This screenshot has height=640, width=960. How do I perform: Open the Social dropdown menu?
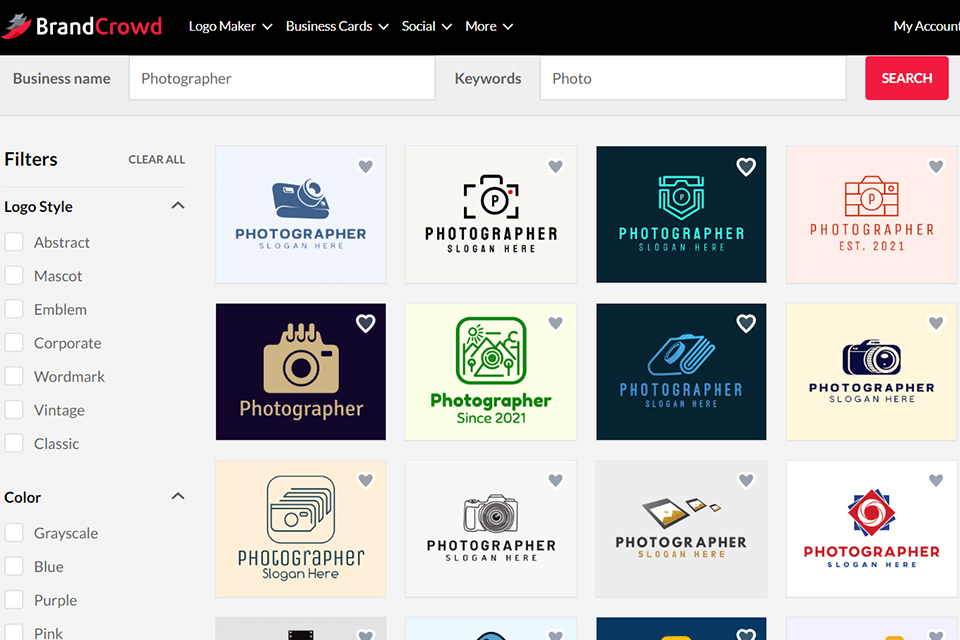(x=427, y=26)
